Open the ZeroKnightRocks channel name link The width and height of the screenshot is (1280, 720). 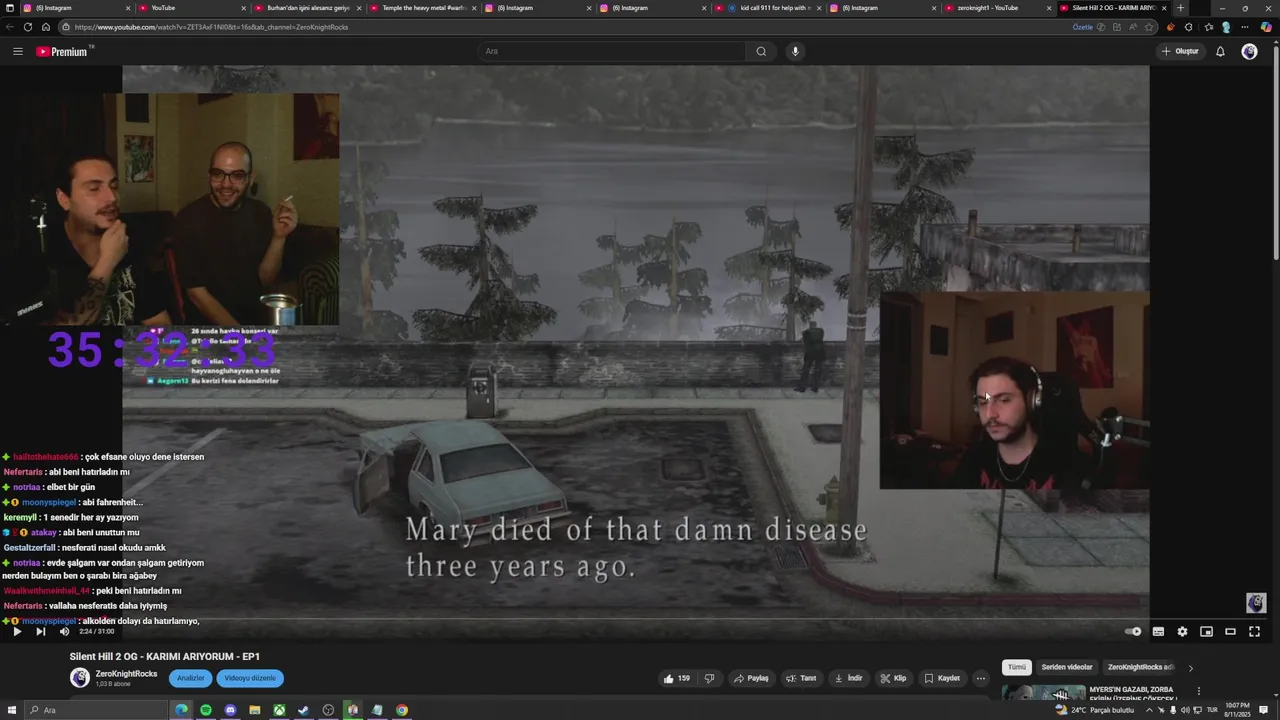tap(126, 673)
